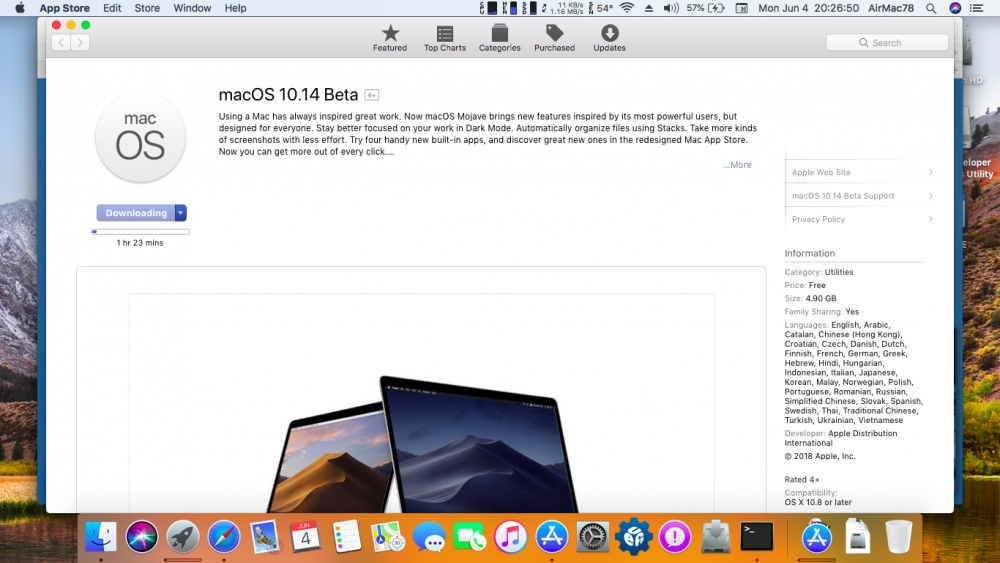This screenshot has width=1000, height=563.
Task: Click the battery status at 57%
Action: pyautogui.click(x=705, y=8)
